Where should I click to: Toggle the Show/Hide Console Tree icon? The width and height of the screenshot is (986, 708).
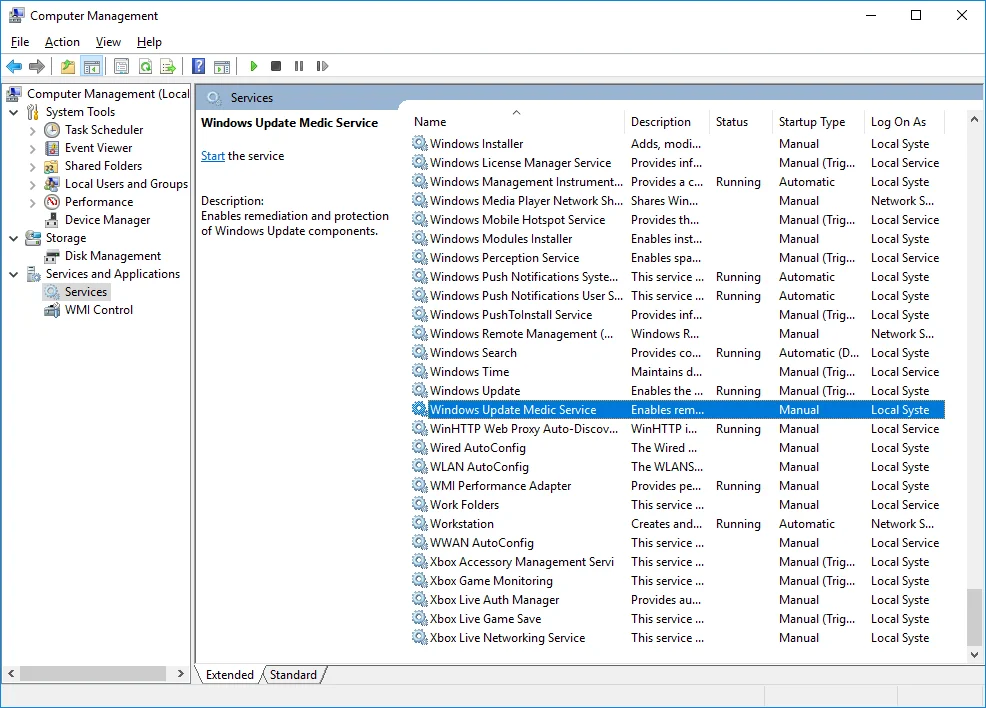[92, 66]
